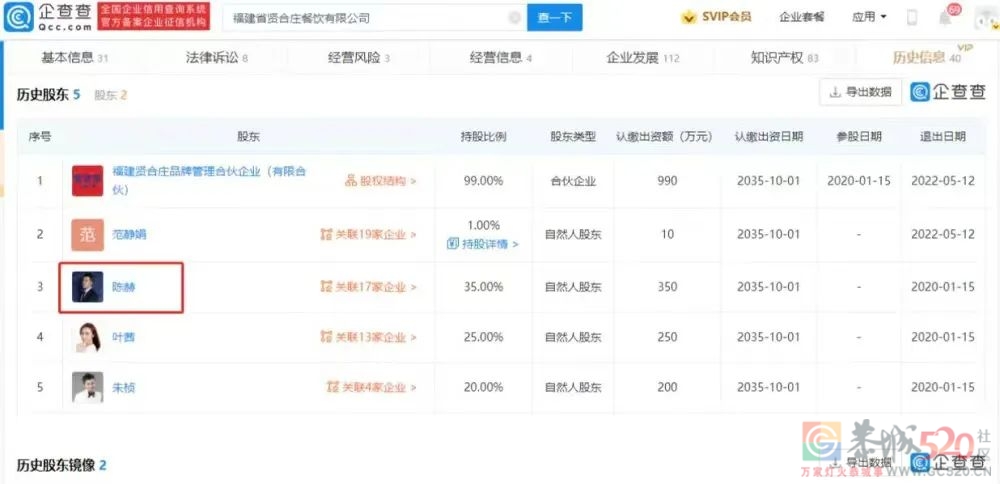Click the photo avatar of 陈赫
Image resolution: width=1000 pixels, height=484 pixels.
click(87, 287)
